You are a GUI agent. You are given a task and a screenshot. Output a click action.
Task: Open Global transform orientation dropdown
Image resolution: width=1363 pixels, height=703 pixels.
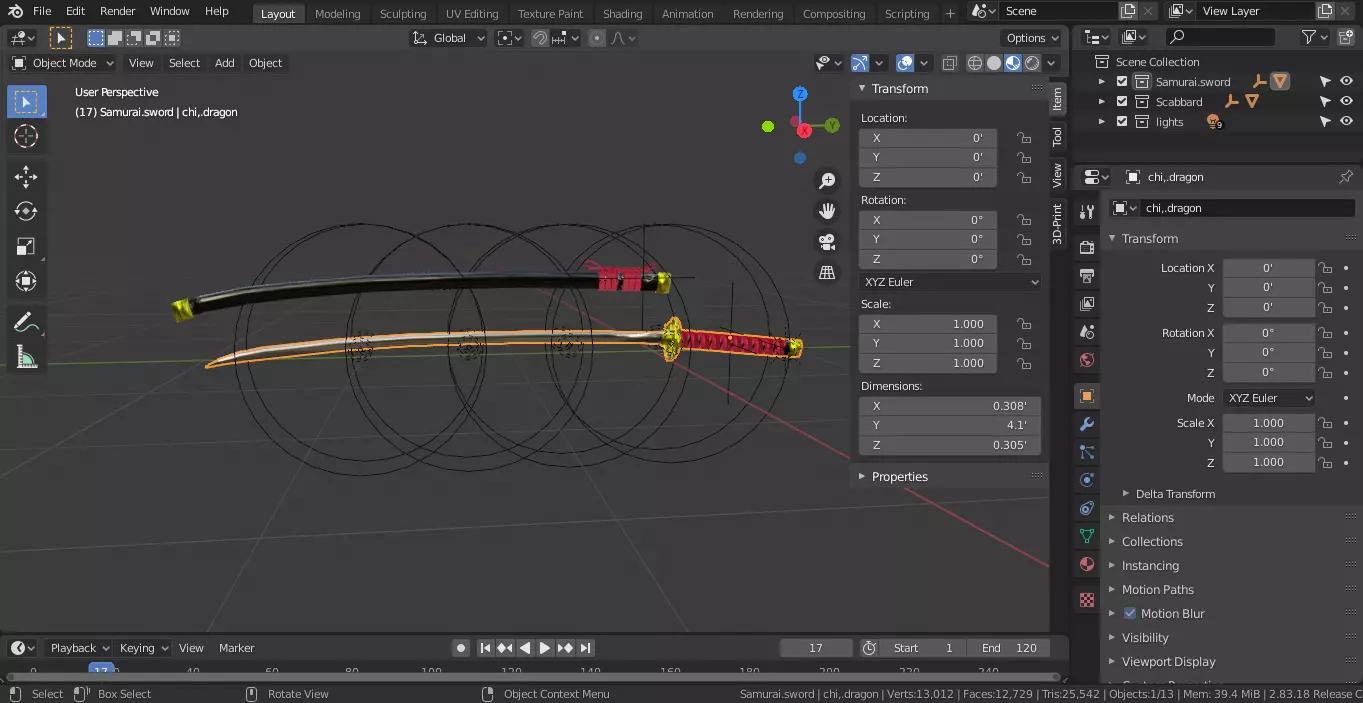[449, 38]
